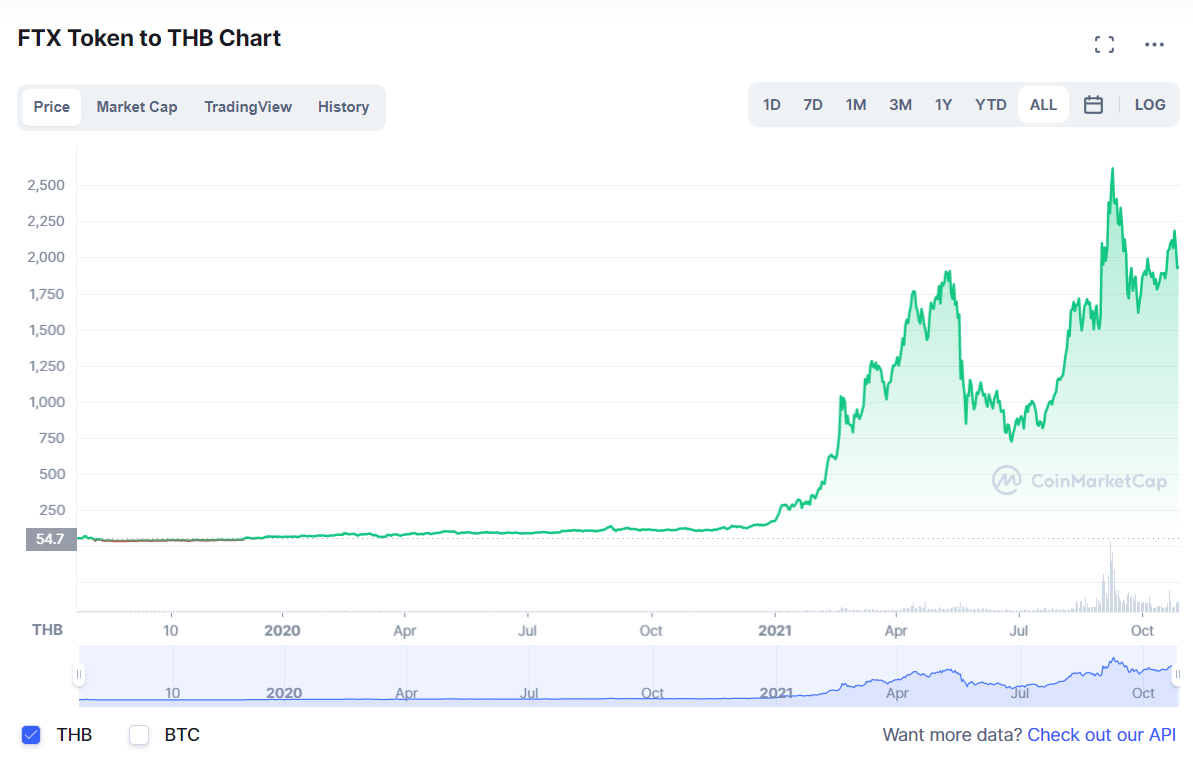Toggle the LOG scale button

(x=1150, y=105)
